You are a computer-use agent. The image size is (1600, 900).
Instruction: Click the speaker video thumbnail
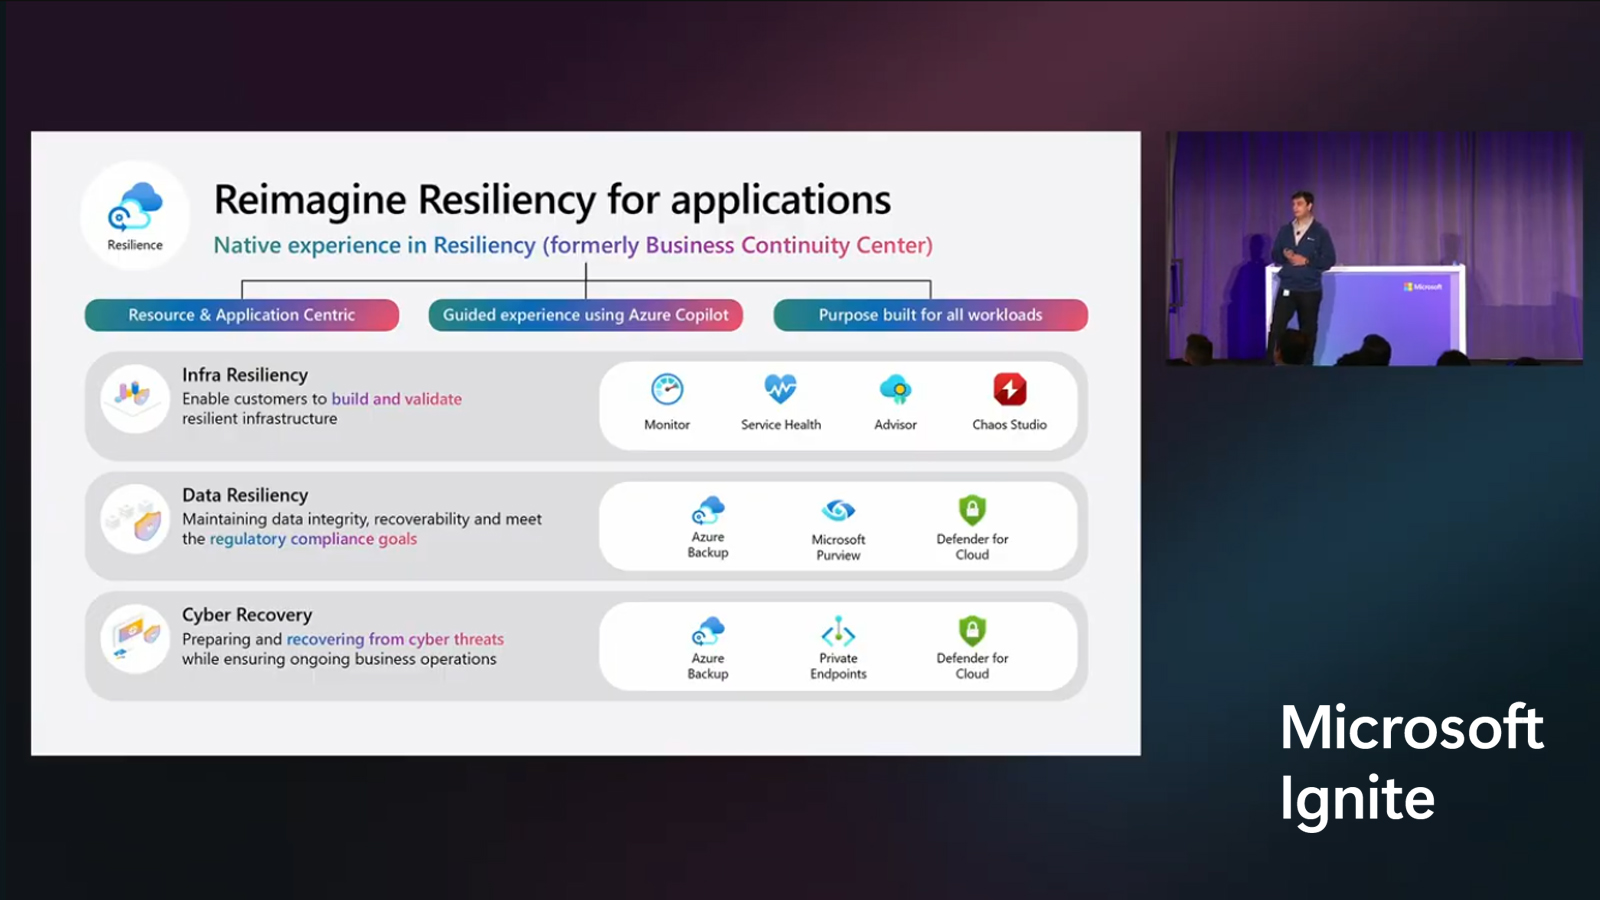tap(1374, 247)
